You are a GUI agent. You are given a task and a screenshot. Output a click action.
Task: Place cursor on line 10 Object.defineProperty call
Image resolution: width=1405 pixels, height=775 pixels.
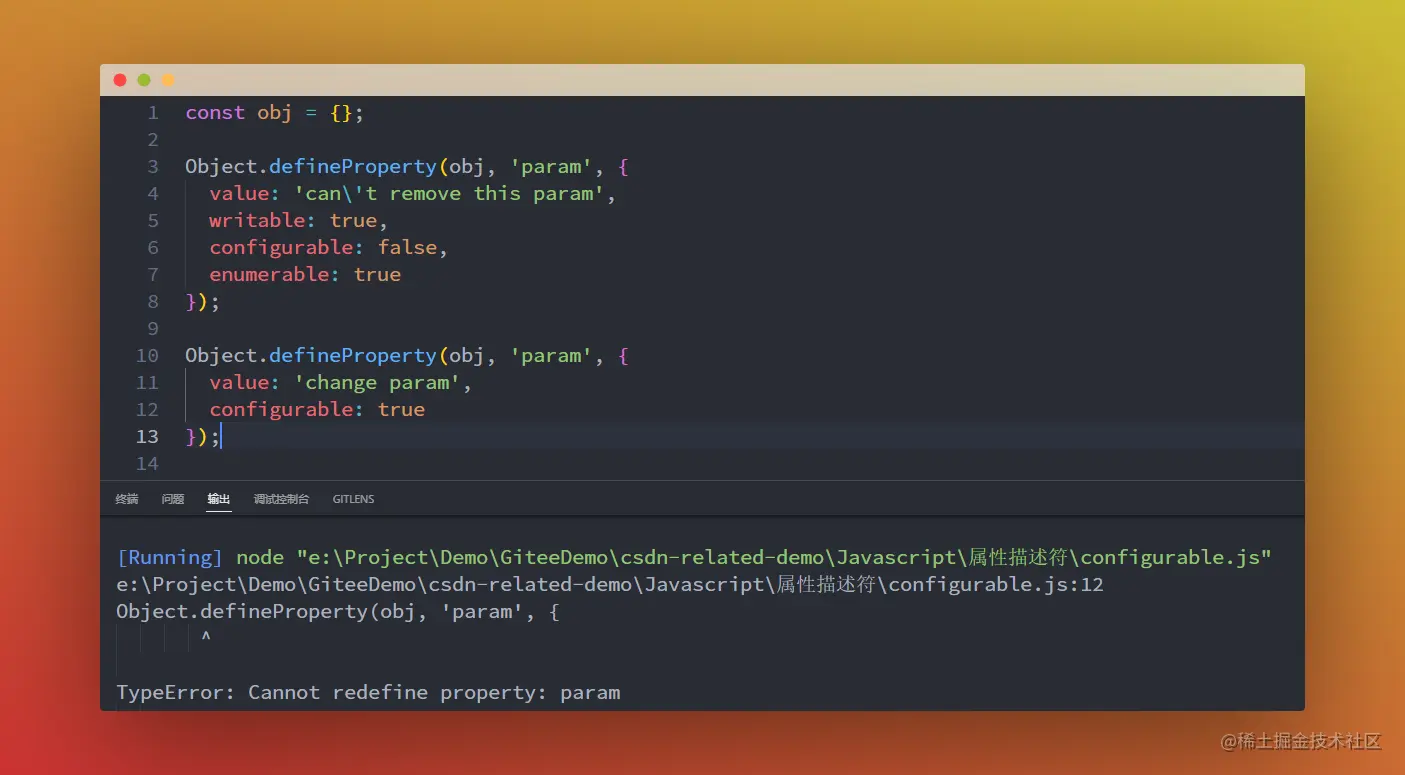[407, 355]
